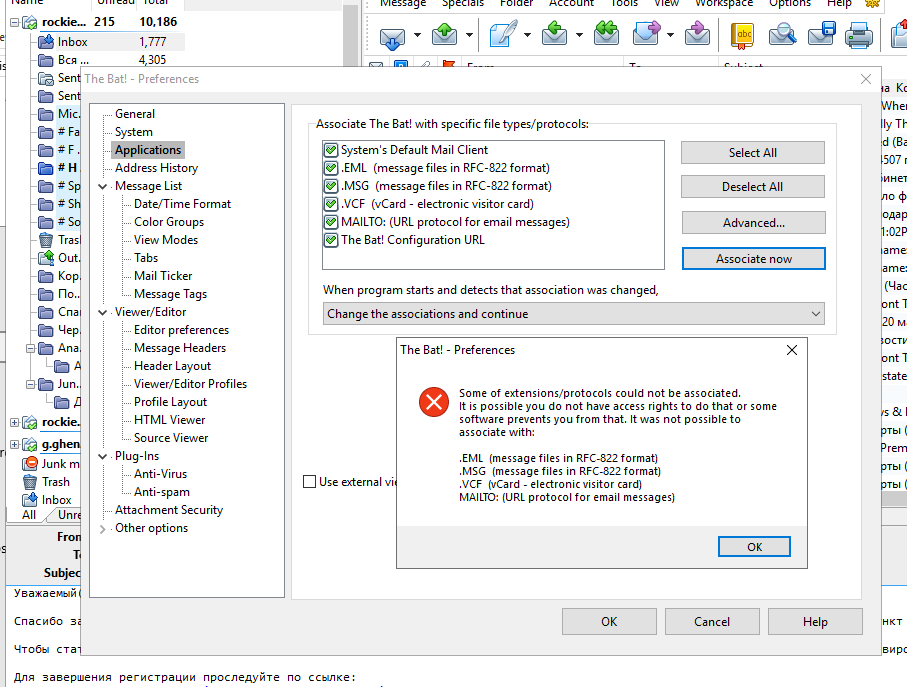This screenshot has height=687, width=907.
Task: Switch to the All folder tab
Action: coord(29,515)
